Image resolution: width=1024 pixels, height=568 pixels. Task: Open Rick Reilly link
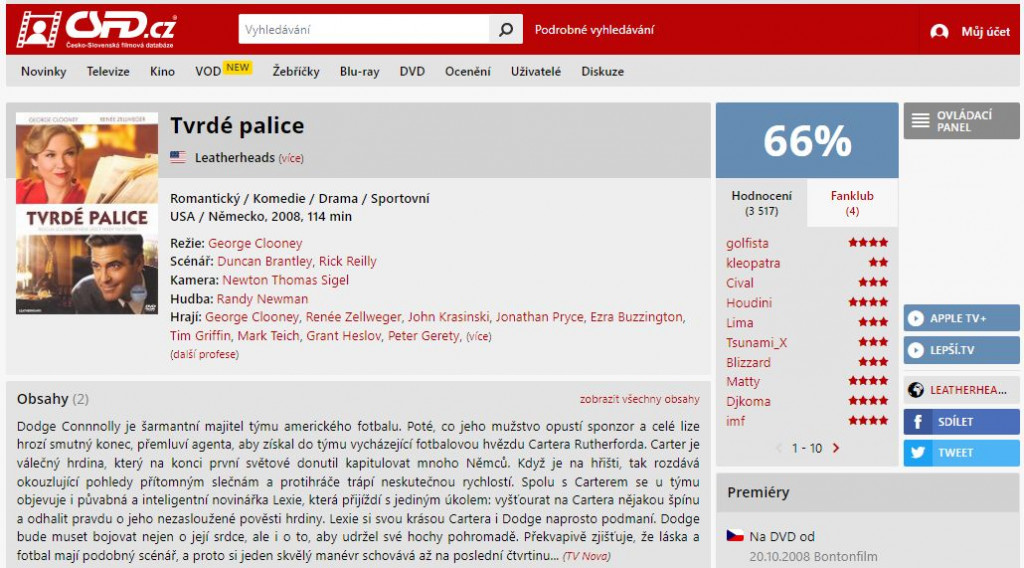point(347,261)
